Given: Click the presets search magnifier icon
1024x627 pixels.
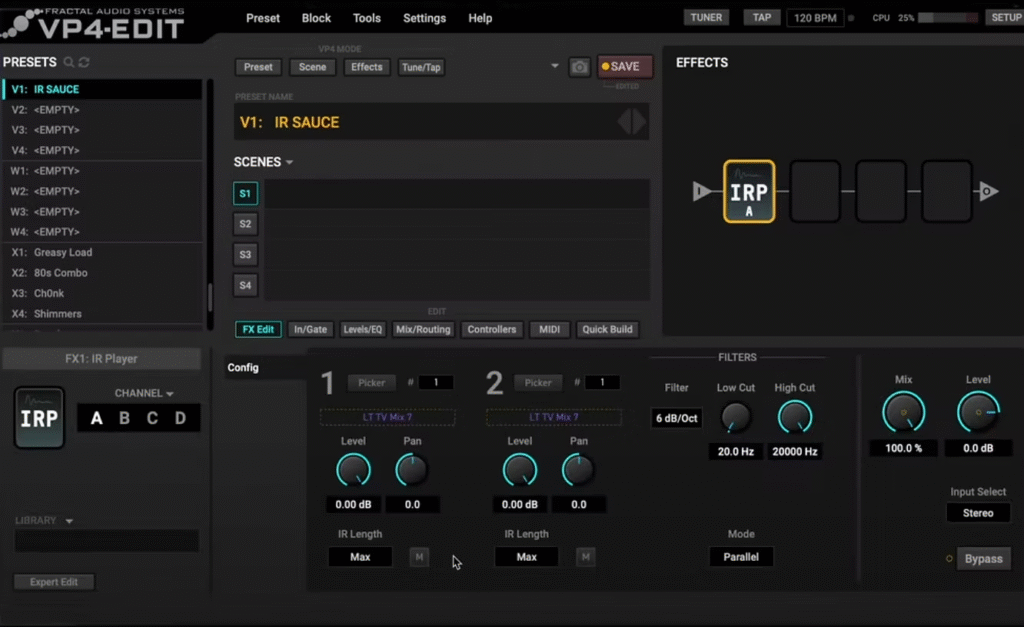Looking at the screenshot, I should click(x=69, y=62).
